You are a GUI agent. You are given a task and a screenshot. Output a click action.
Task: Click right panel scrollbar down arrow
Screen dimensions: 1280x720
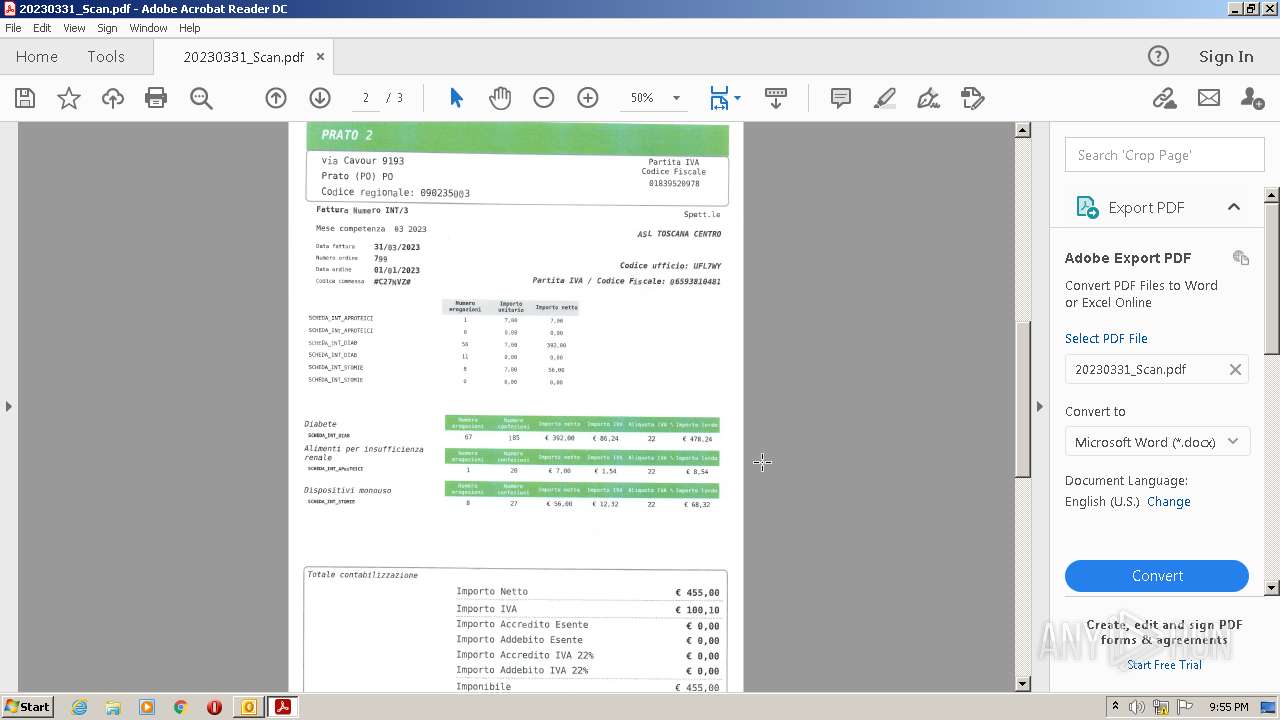tap(1272, 588)
